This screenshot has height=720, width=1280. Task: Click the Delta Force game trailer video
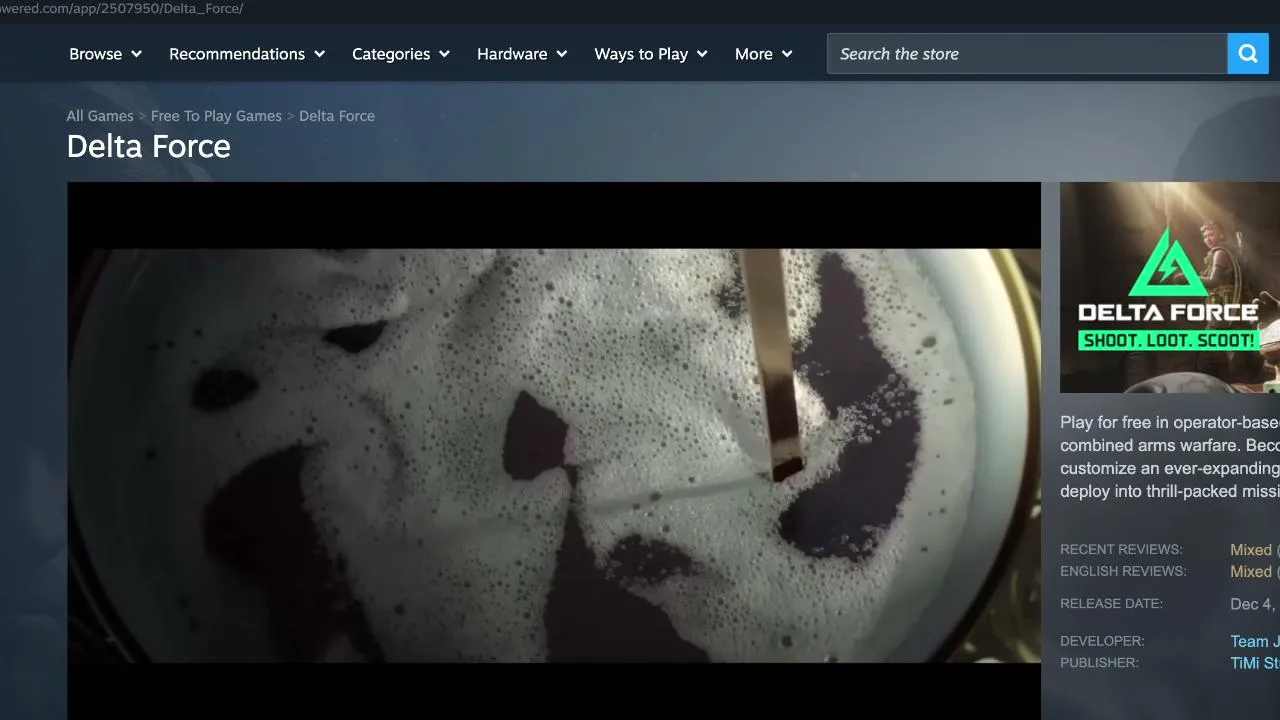click(554, 451)
